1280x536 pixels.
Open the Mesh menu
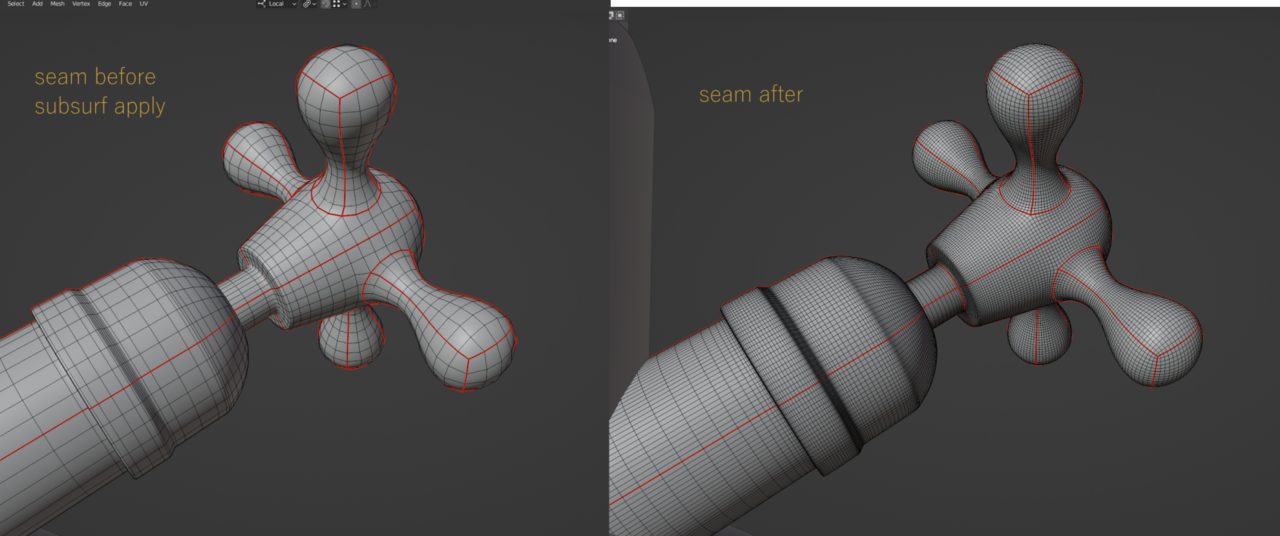click(x=57, y=4)
